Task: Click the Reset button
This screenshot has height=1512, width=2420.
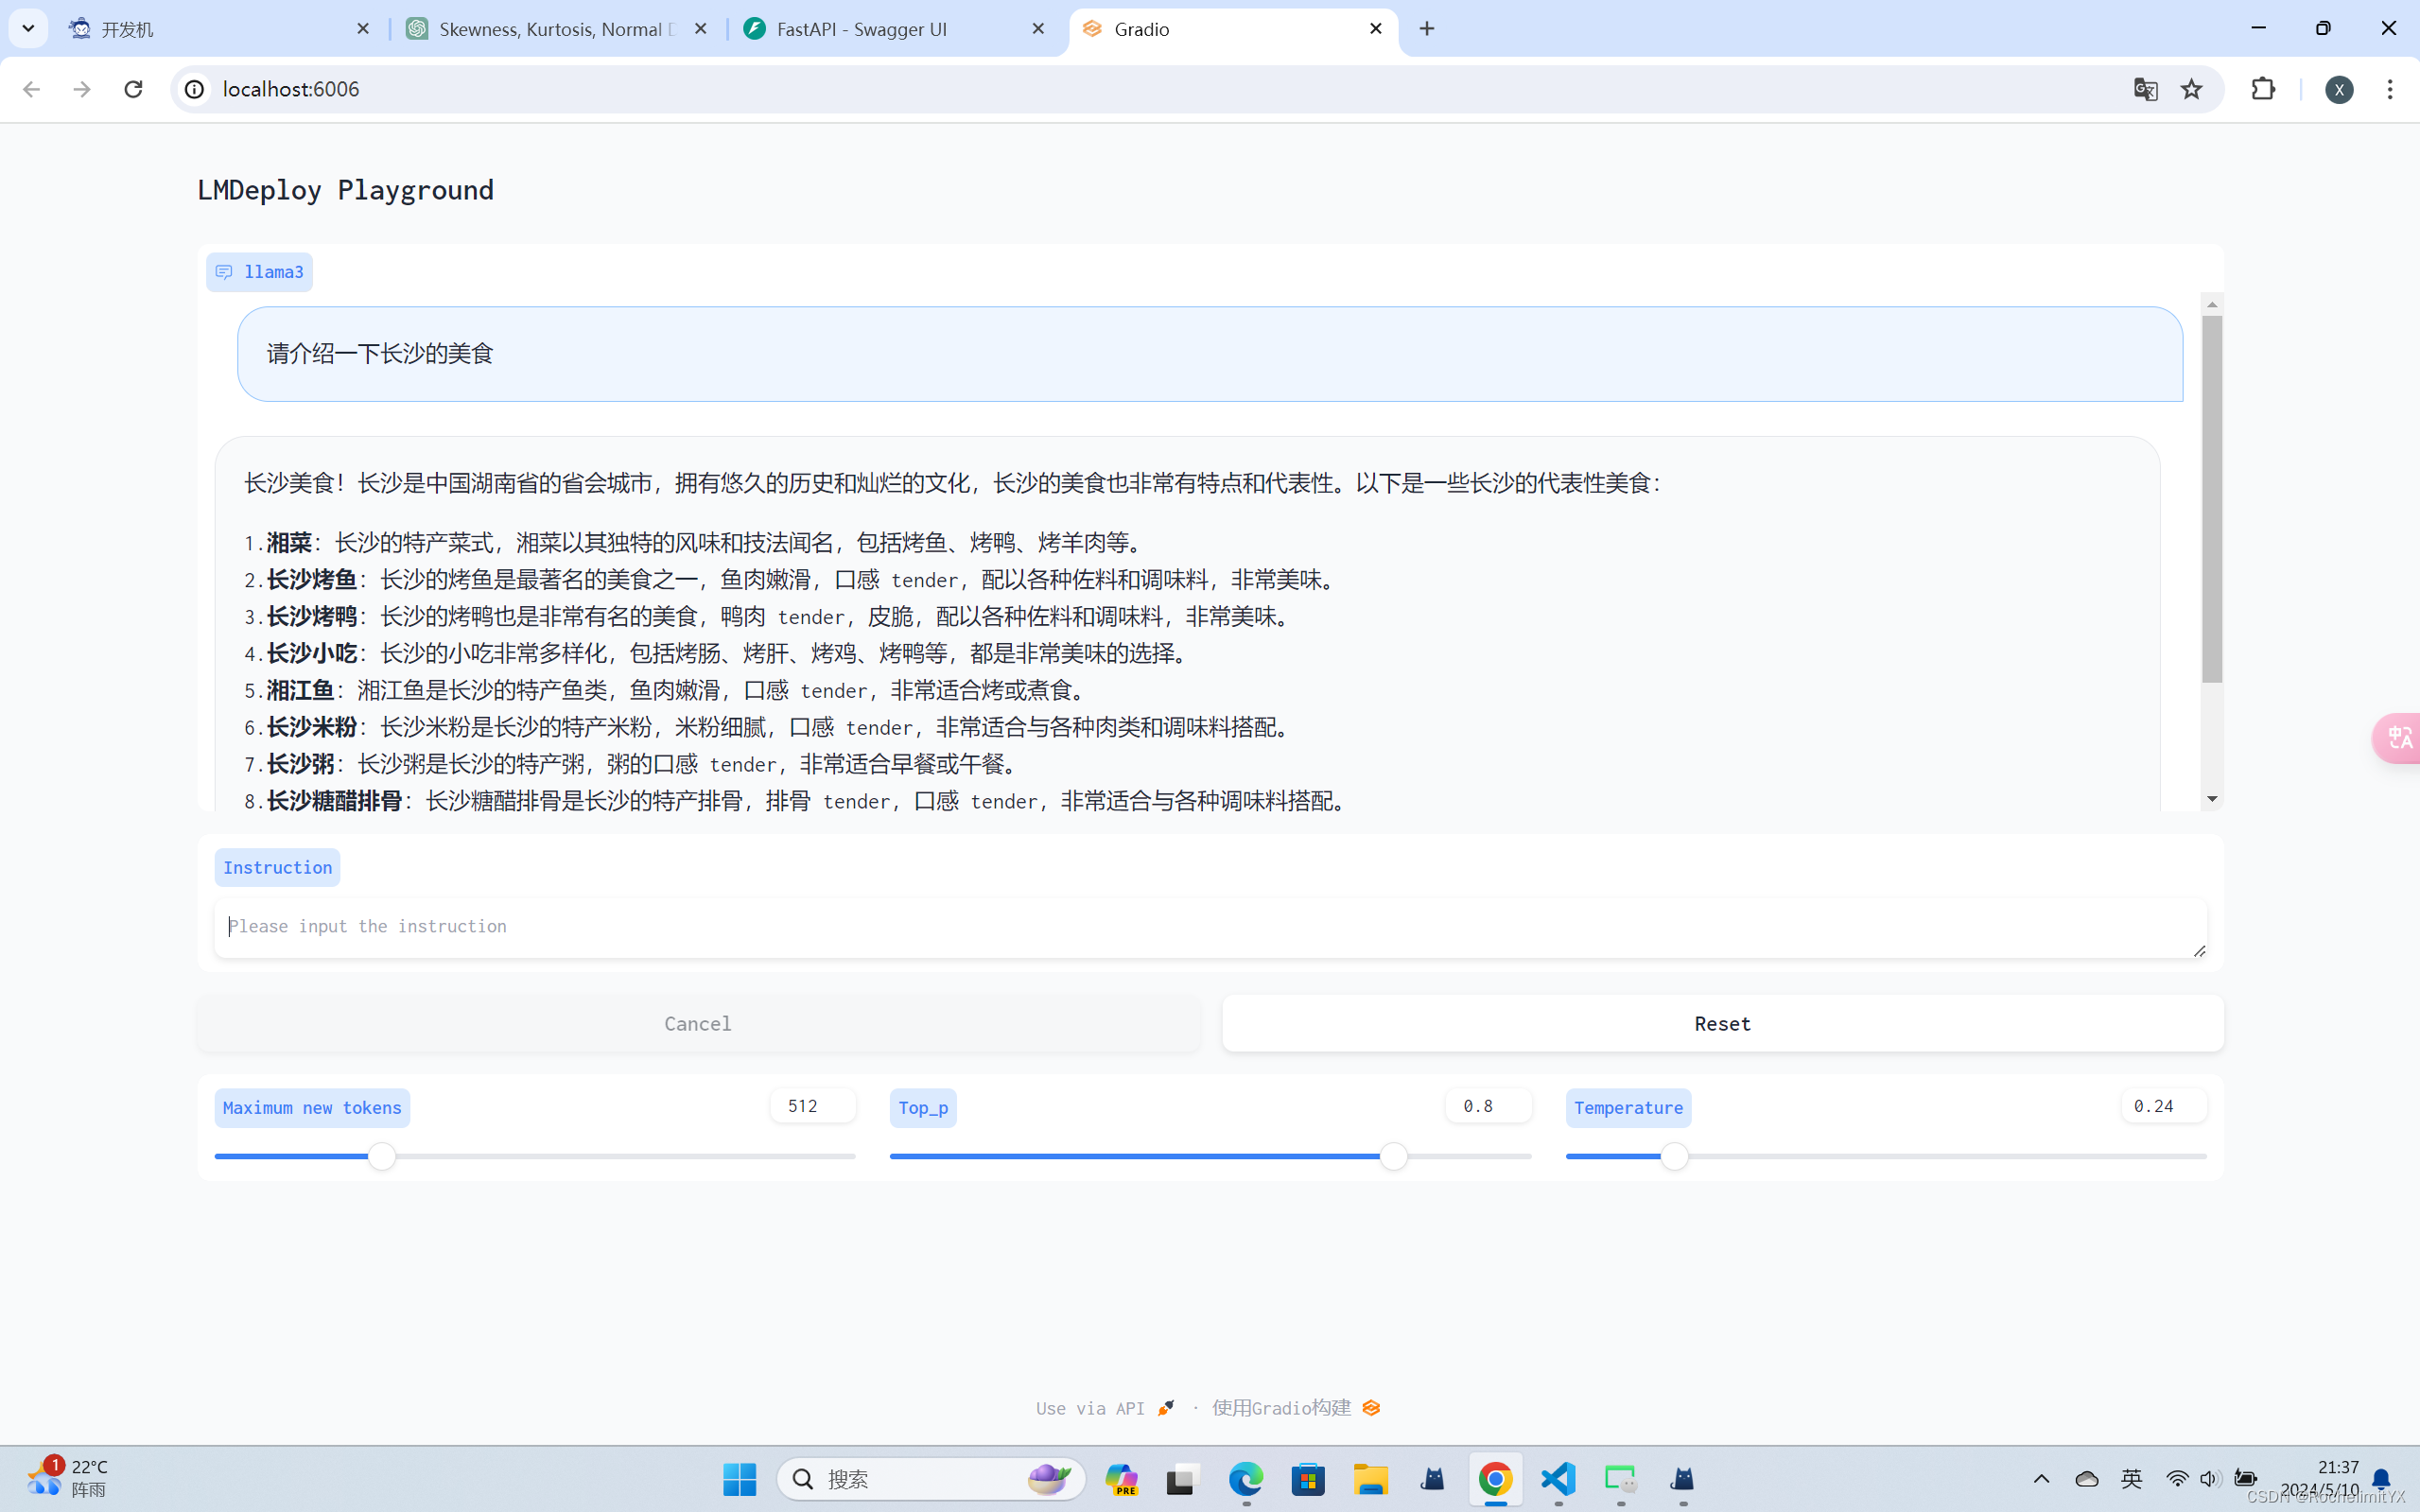Action: click(1723, 1023)
